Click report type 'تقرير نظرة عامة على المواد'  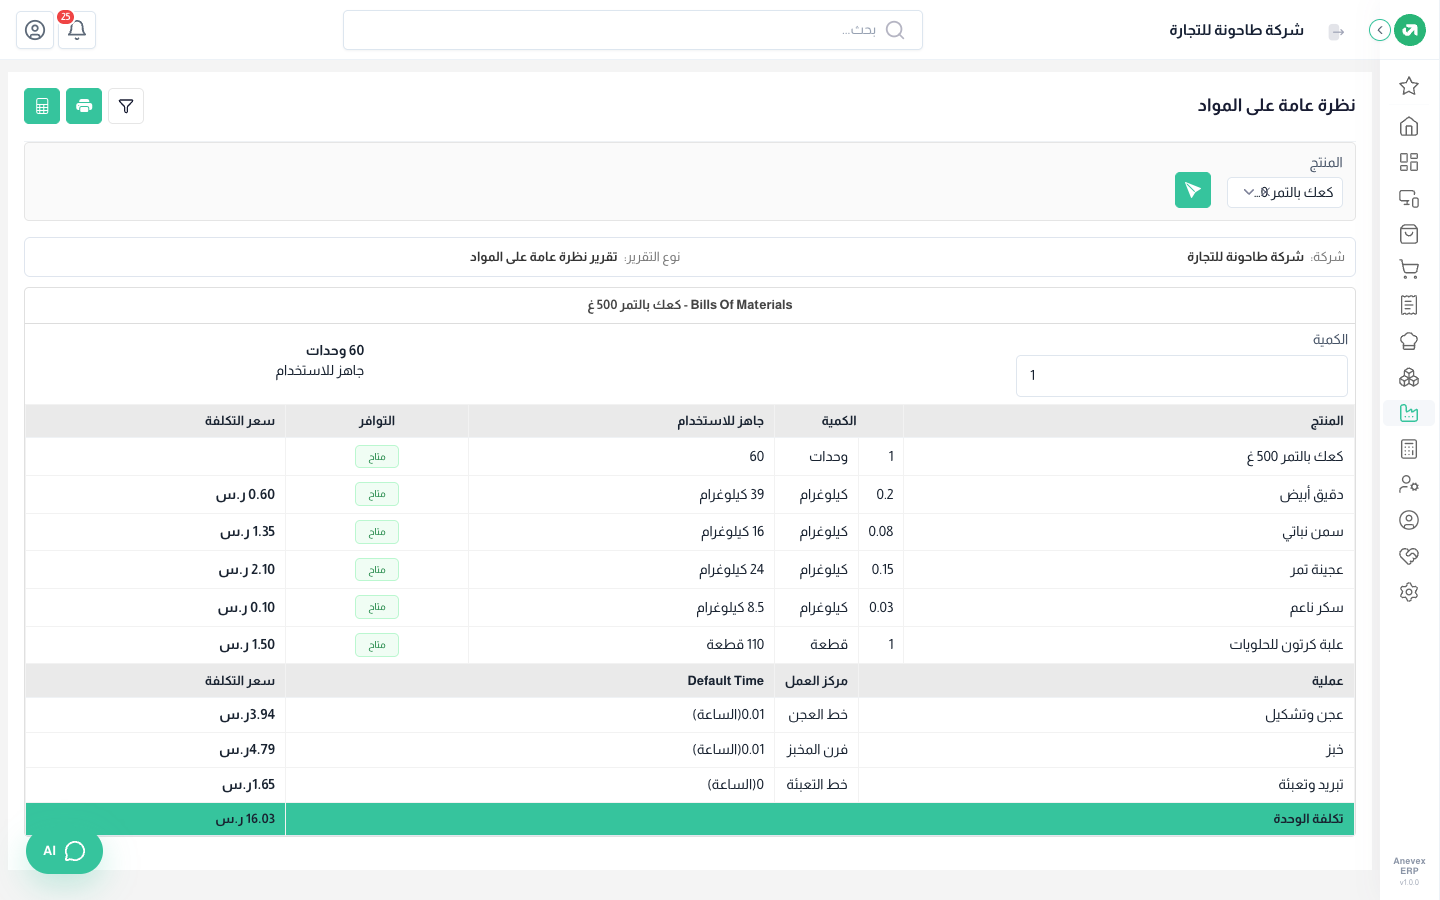544,257
